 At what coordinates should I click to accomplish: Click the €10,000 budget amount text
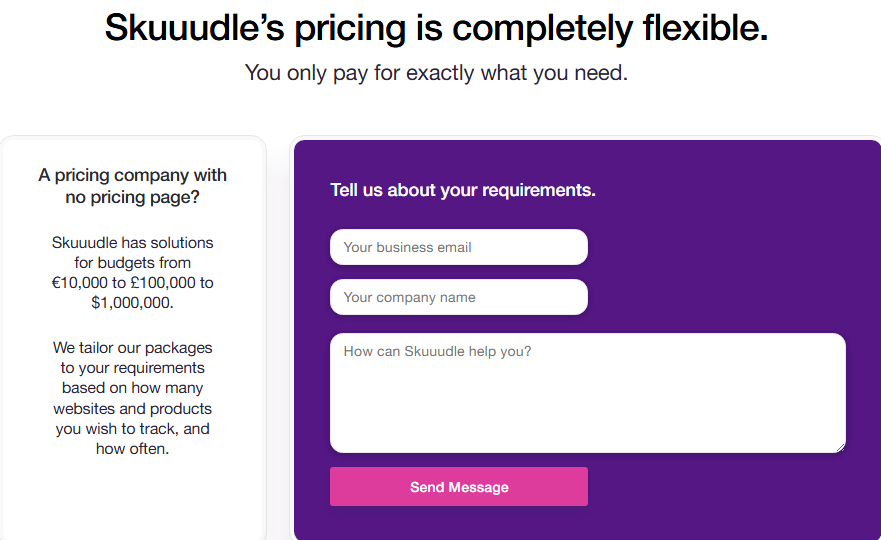tap(79, 283)
